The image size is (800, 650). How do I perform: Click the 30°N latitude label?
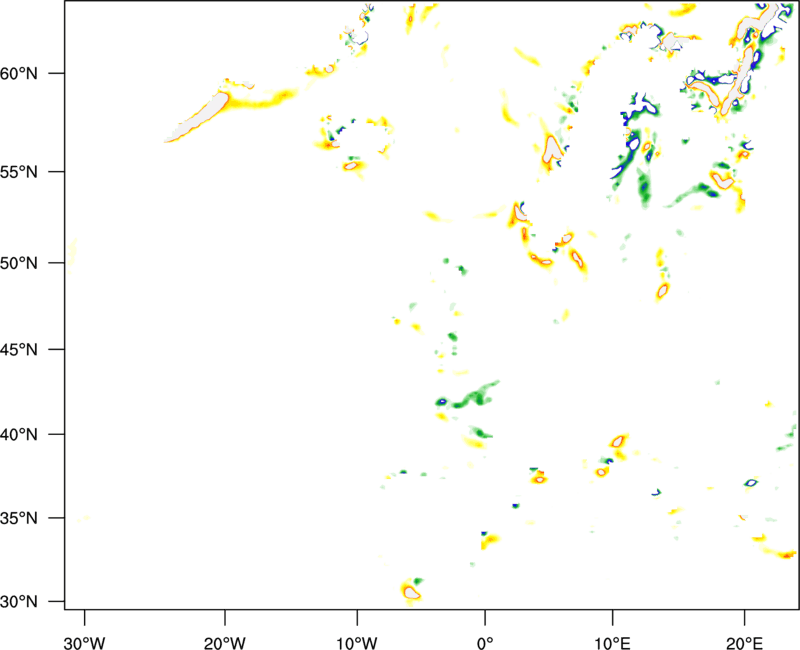click(19, 602)
